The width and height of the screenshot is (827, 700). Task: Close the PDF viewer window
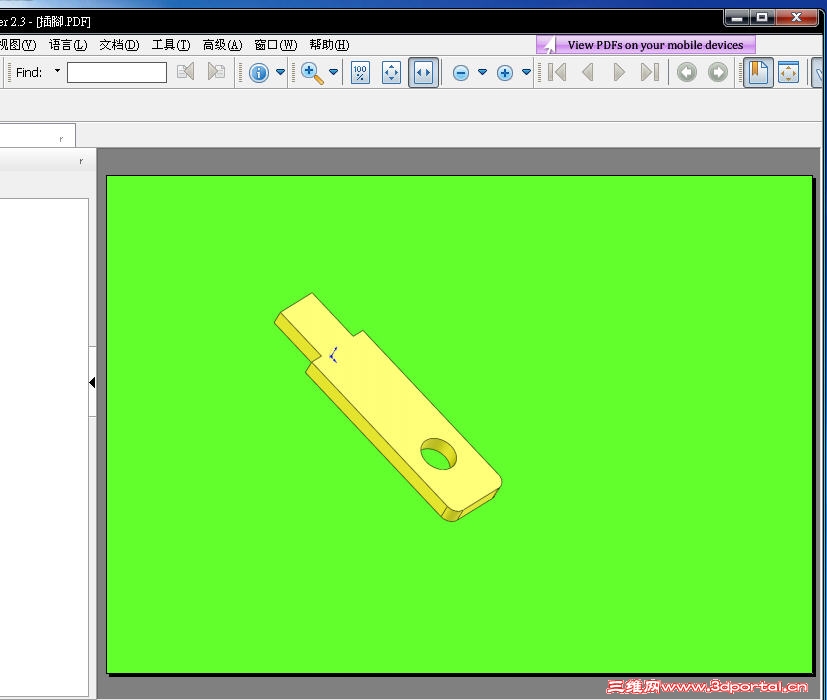click(796, 18)
